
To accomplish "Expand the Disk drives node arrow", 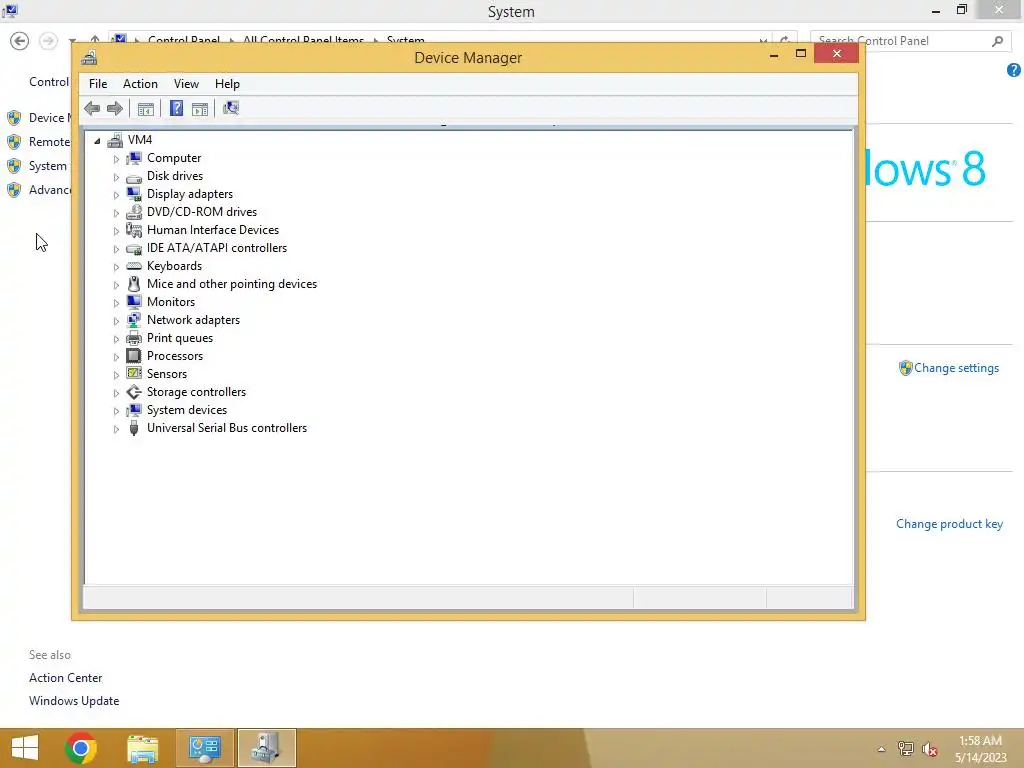I will 116,177.
